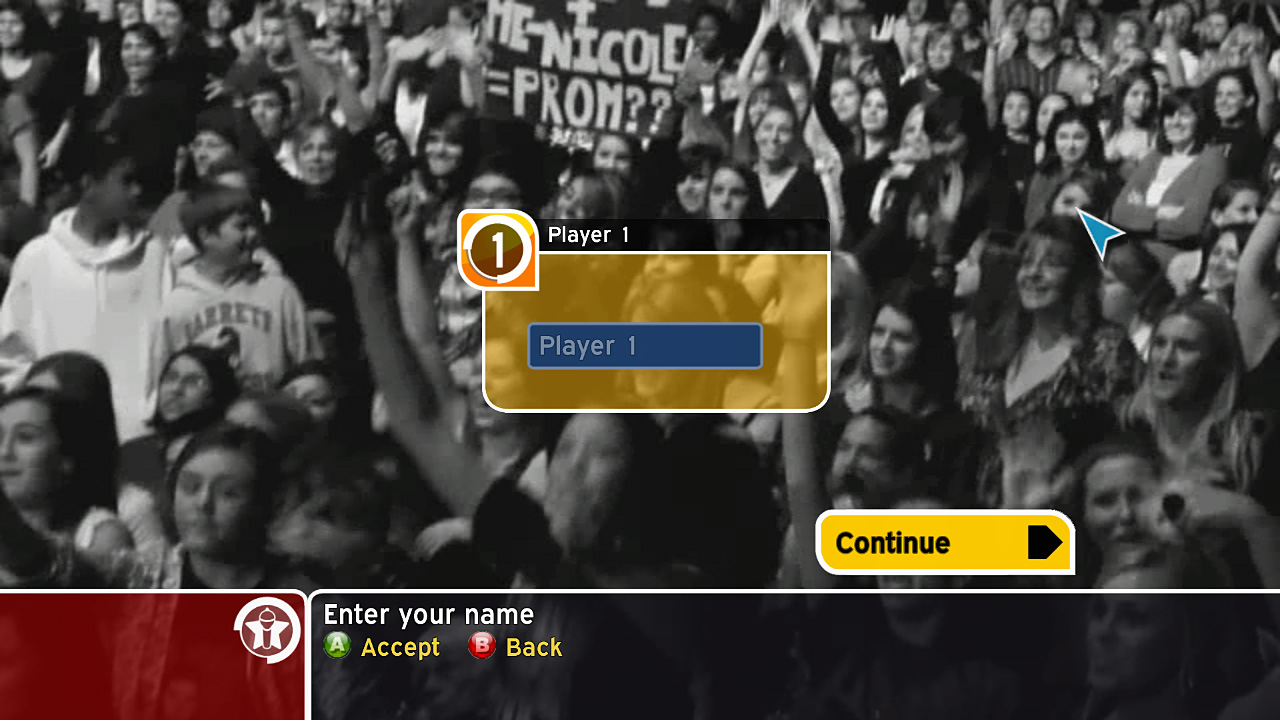Click the green A button icon
This screenshot has height=720, width=1280.
337,646
